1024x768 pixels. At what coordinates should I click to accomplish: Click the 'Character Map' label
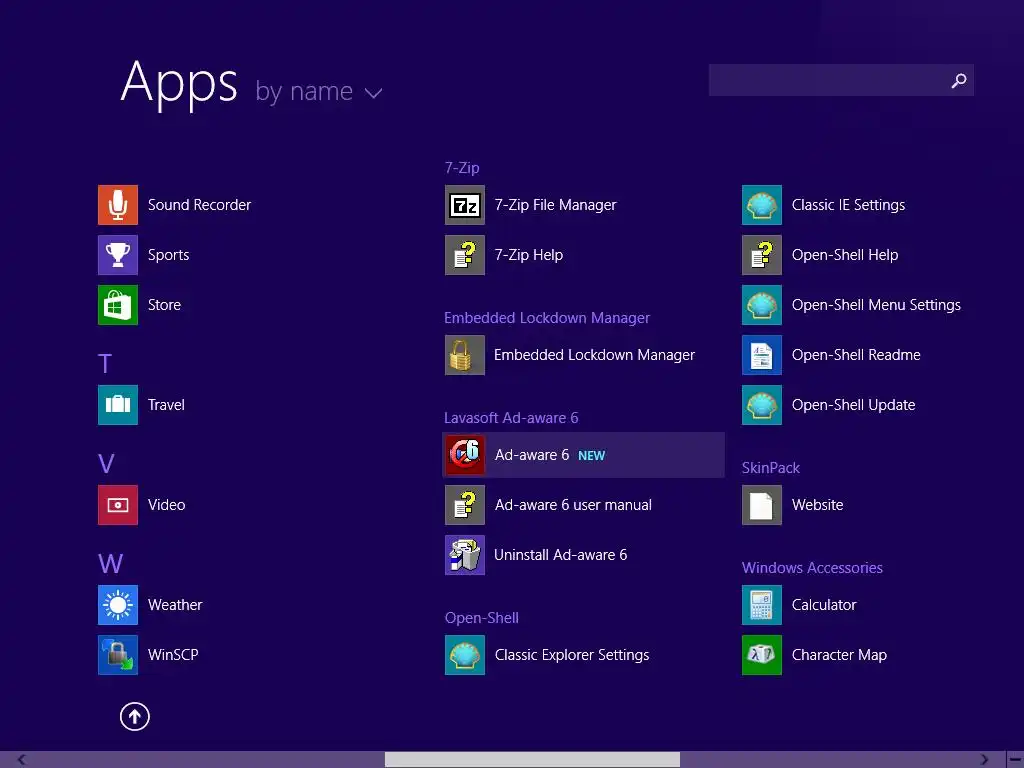839,655
